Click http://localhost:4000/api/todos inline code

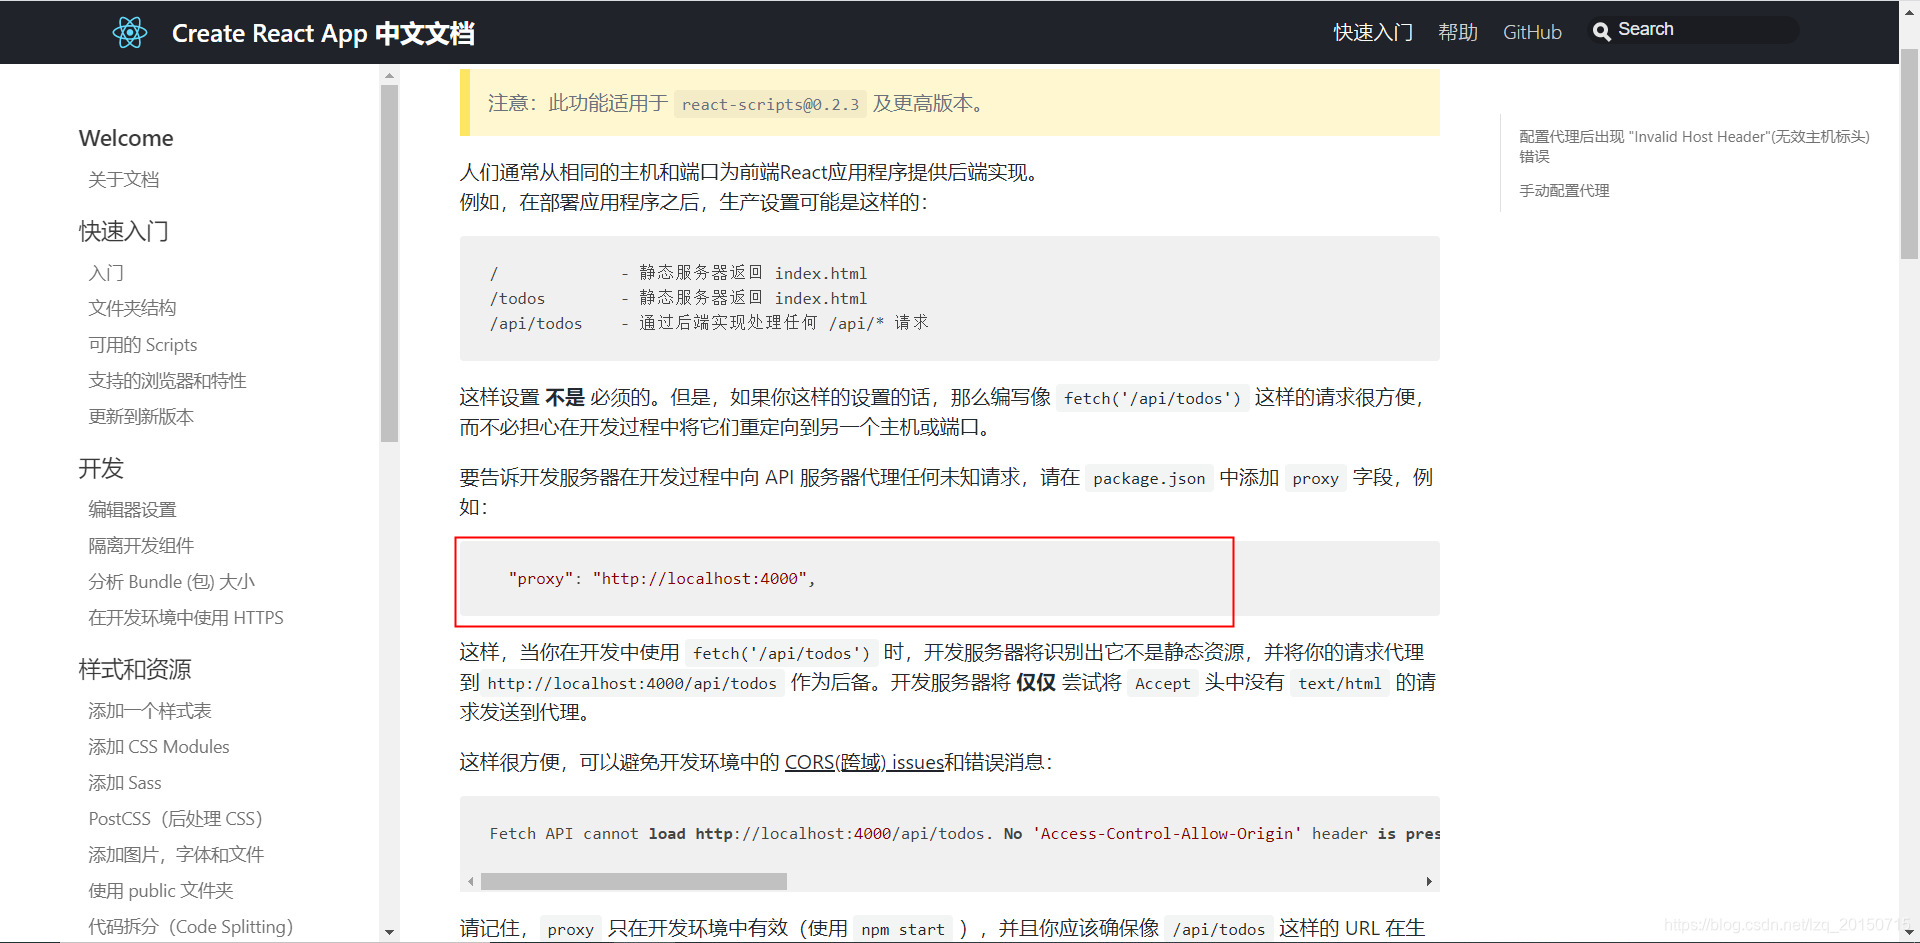632,683
